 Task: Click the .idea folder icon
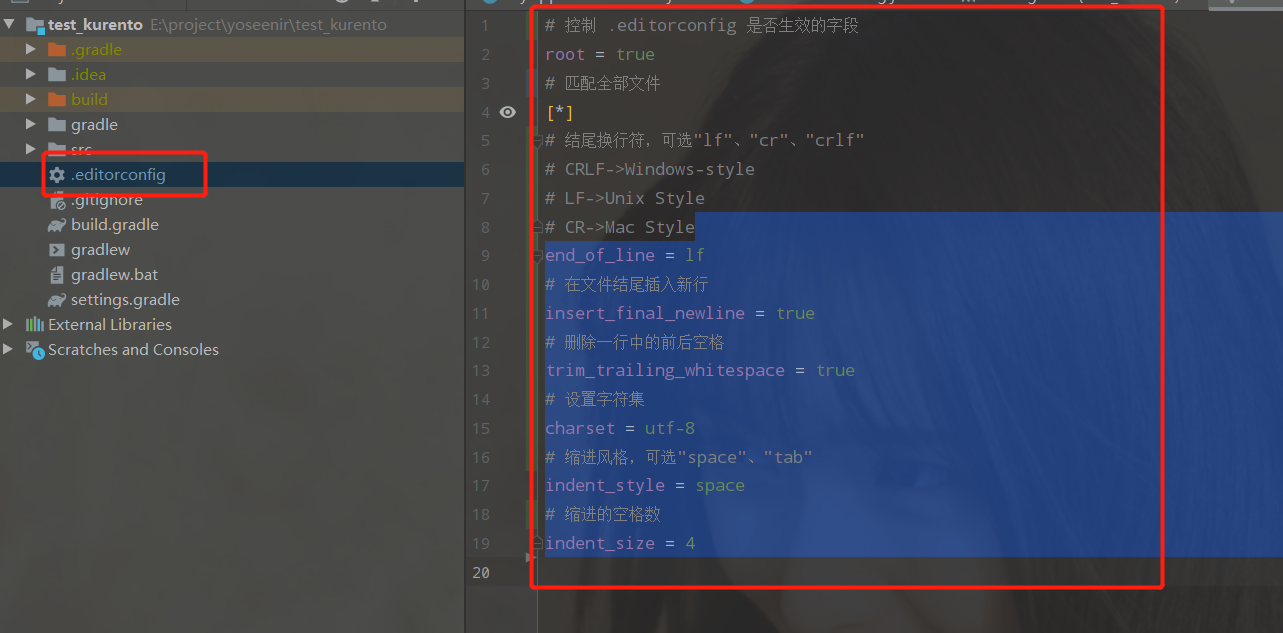(57, 74)
